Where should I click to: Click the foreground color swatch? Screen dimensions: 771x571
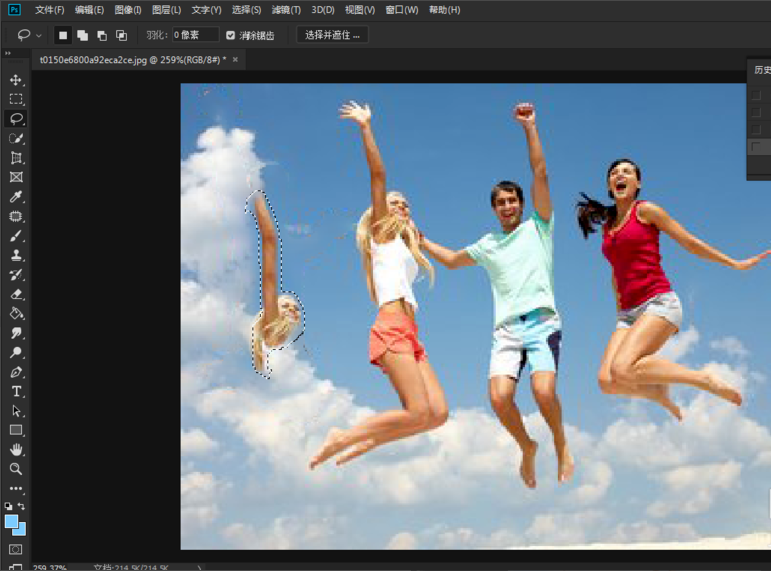click(12, 522)
